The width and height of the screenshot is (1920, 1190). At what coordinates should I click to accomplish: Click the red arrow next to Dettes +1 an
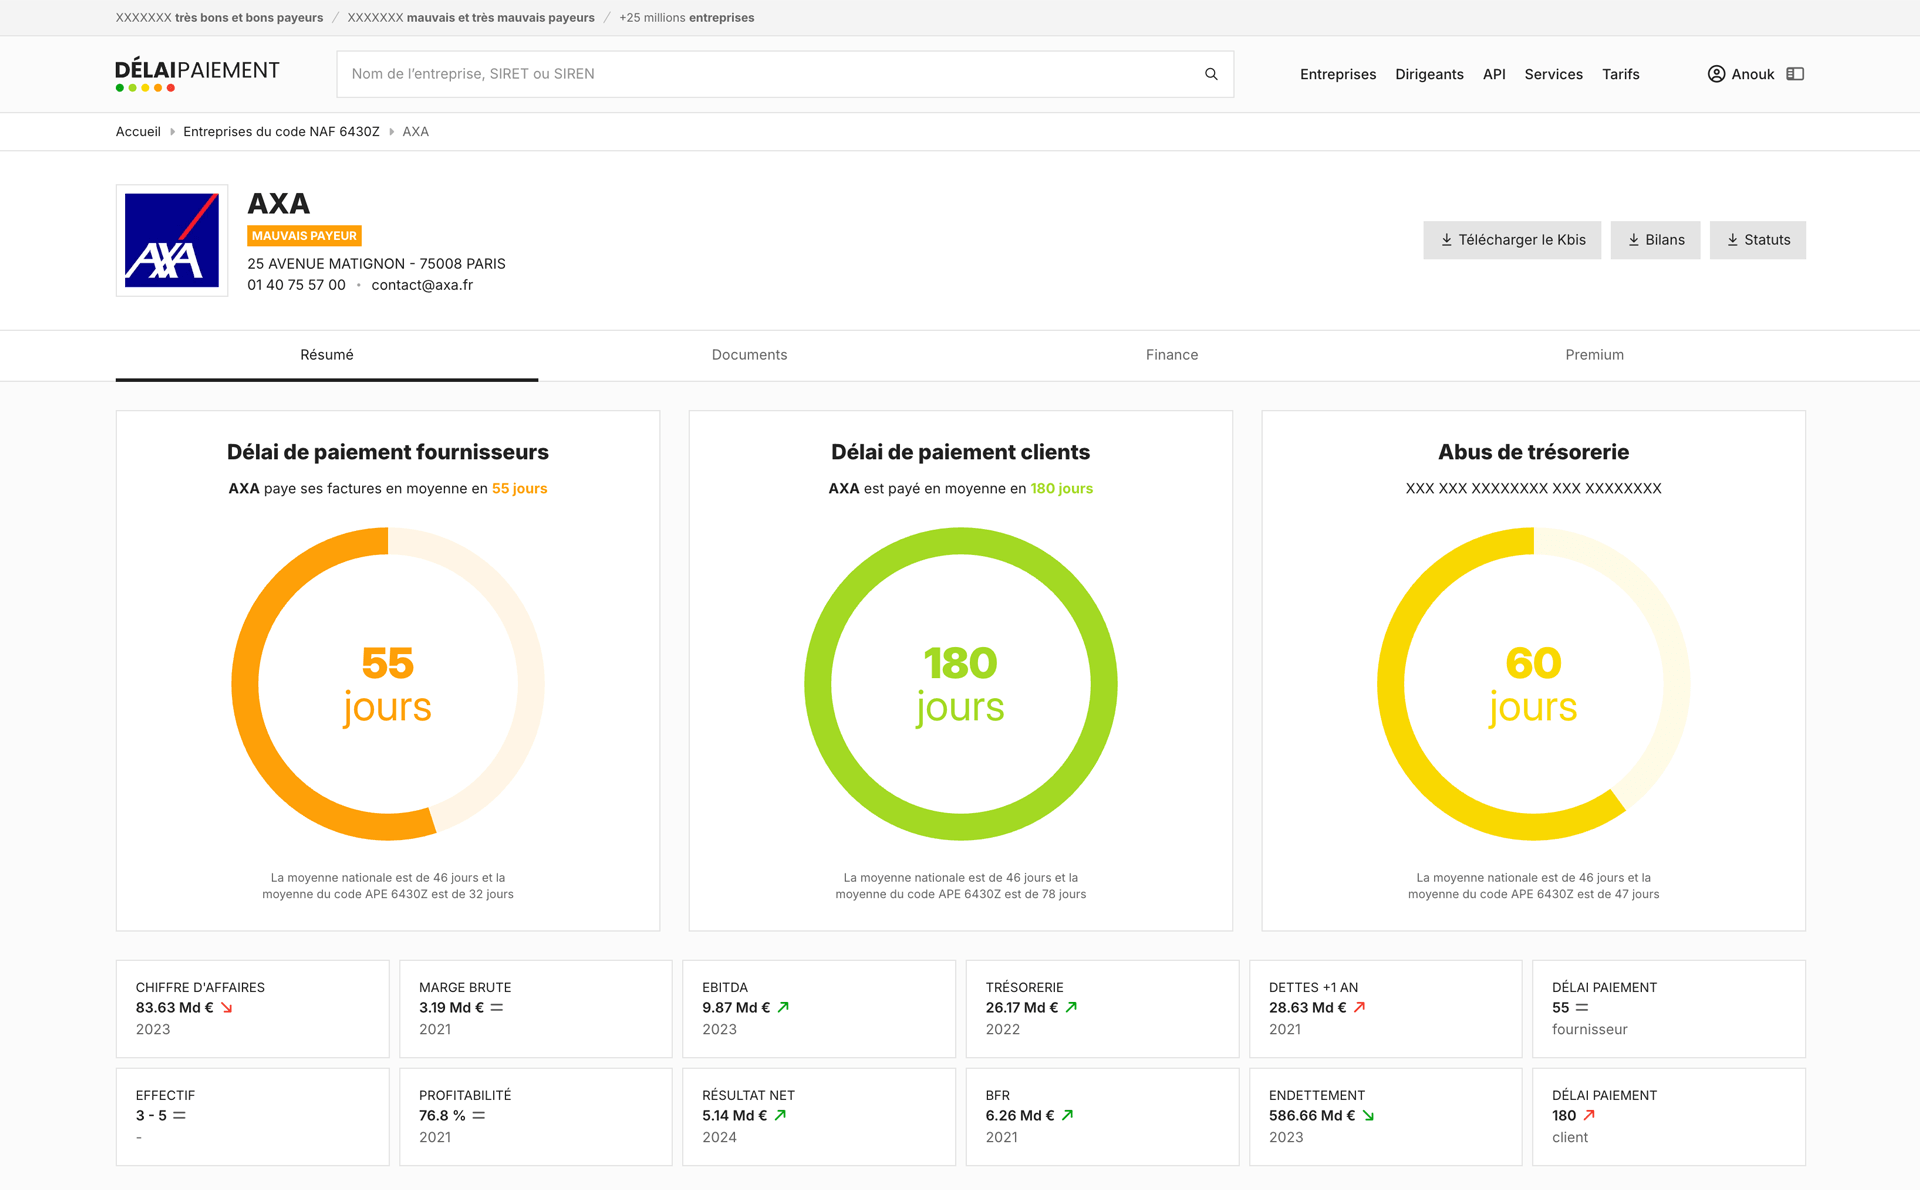(1359, 1008)
